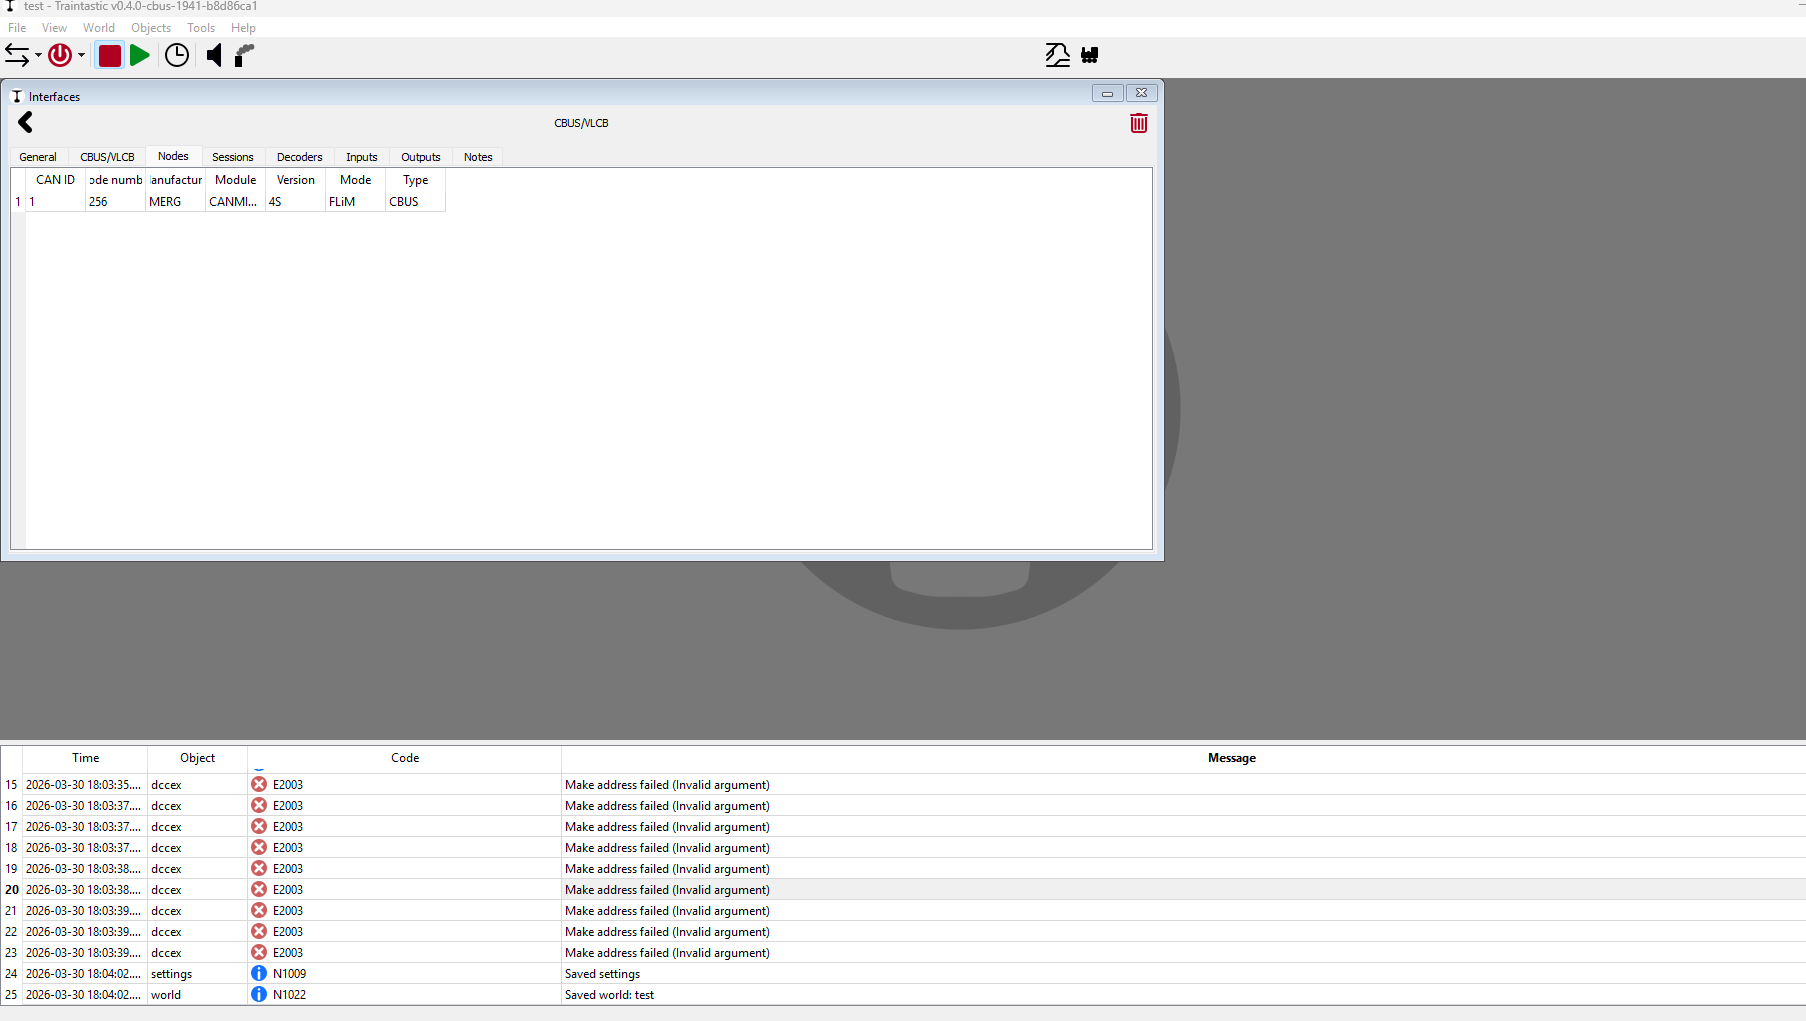Expand the dropdown arrow beside power button
1806x1021 pixels.
point(81,56)
